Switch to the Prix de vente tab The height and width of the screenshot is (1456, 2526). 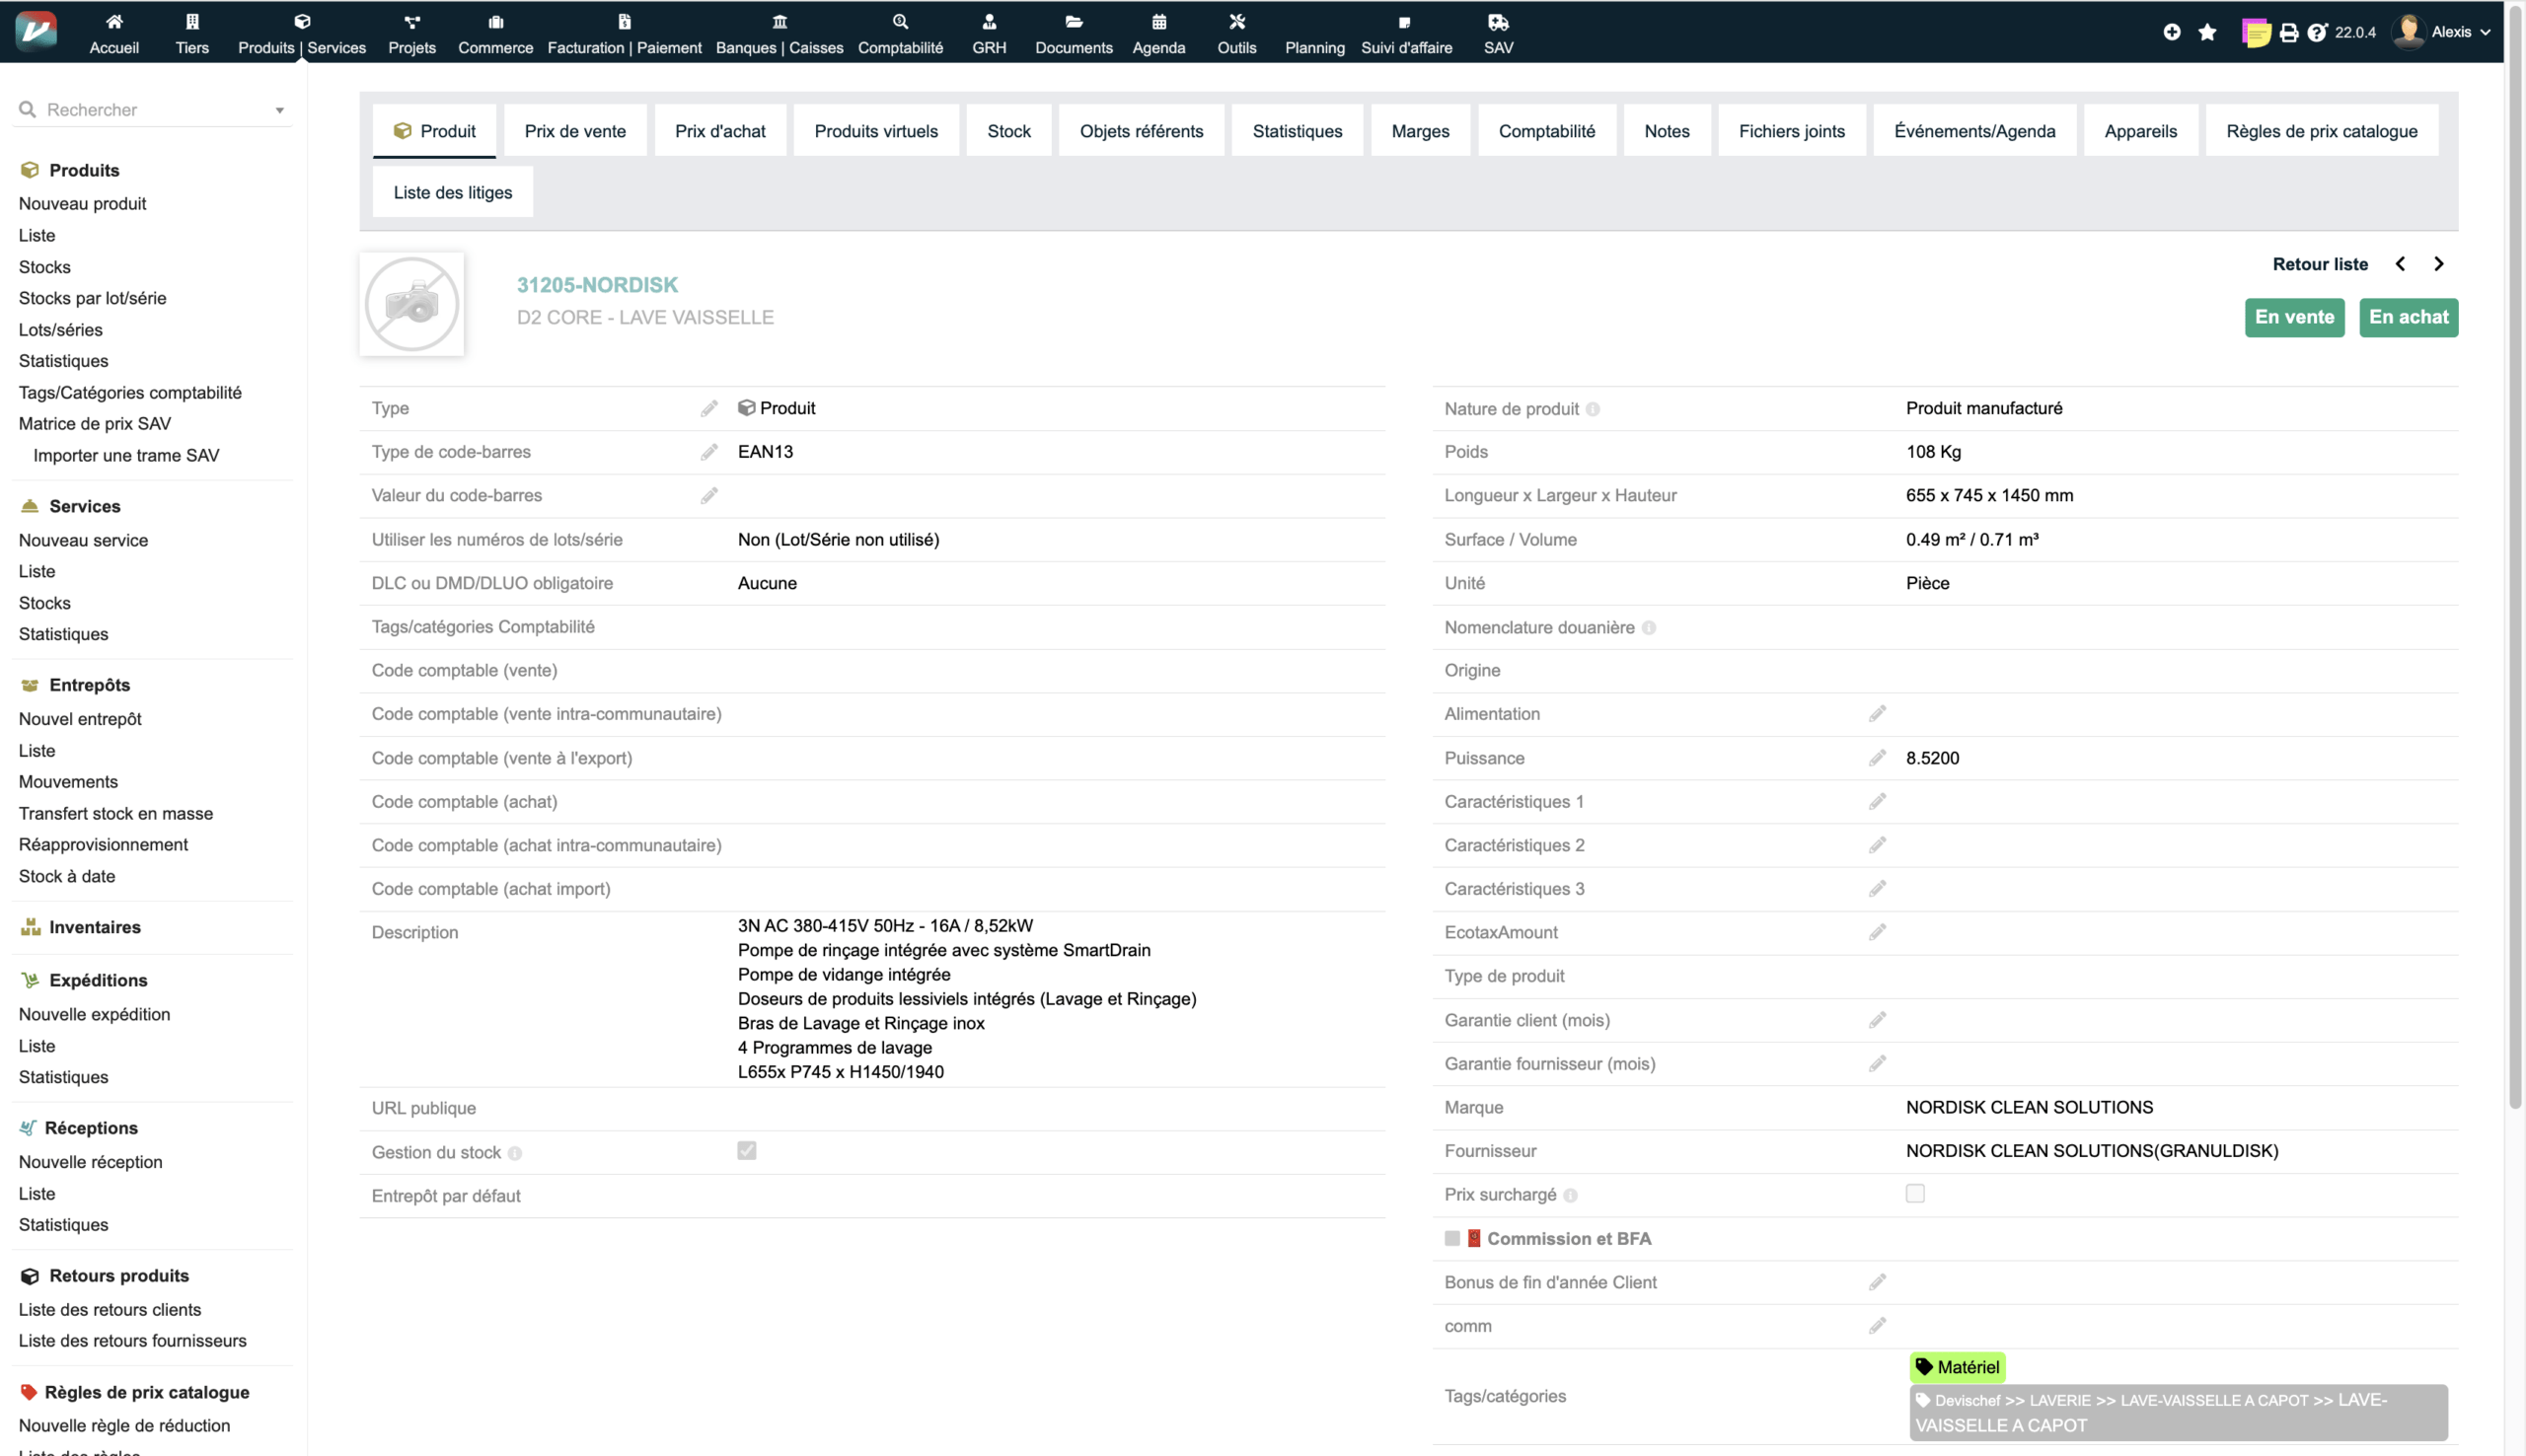[x=575, y=131]
